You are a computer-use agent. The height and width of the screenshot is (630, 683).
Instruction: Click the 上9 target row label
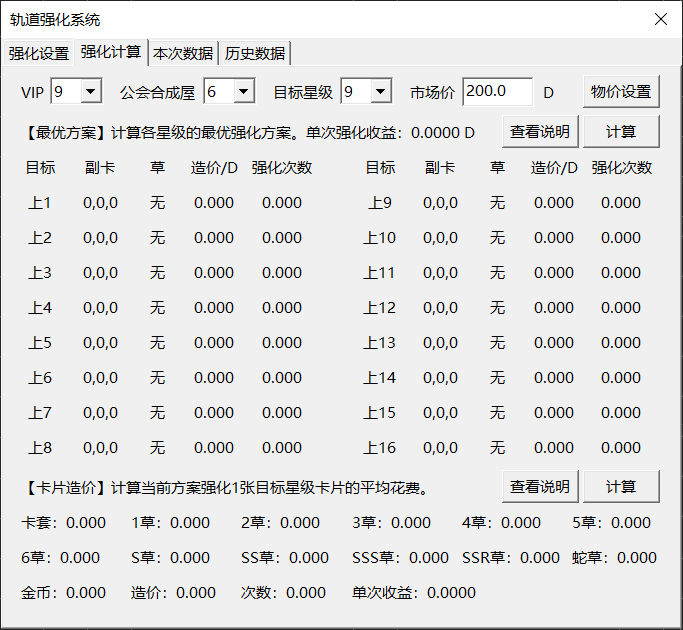[380, 203]
